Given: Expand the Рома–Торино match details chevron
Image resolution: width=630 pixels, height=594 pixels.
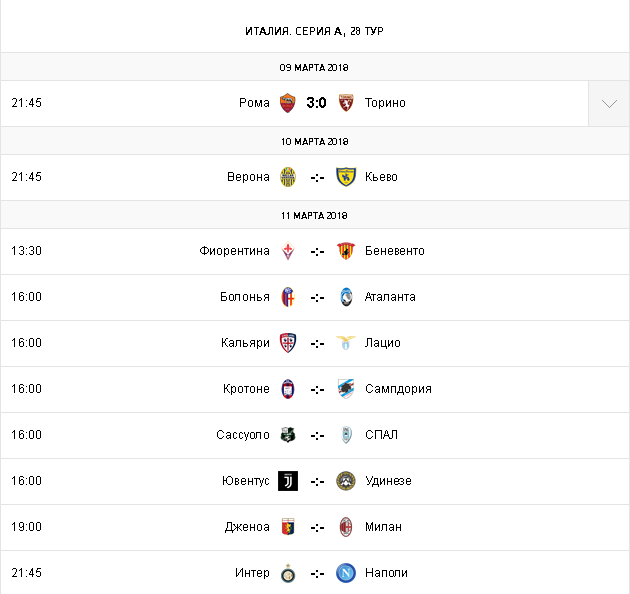Looking at the screenshot, I should [x=609, y=103].
